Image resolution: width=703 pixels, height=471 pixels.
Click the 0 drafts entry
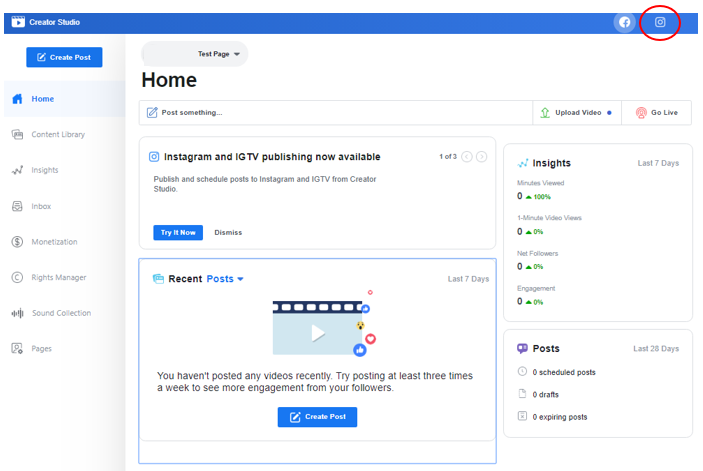point(546,394)
